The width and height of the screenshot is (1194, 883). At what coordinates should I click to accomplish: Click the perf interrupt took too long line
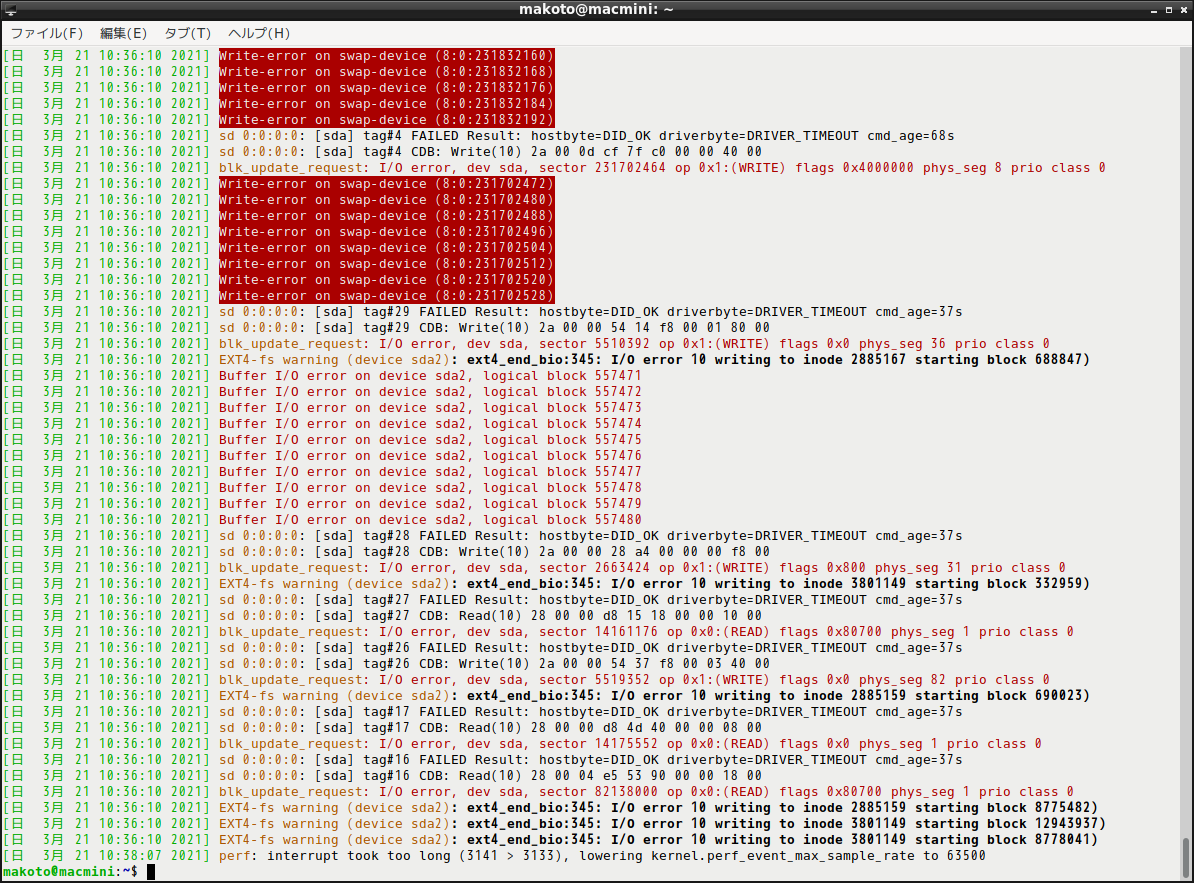point(602,856)
